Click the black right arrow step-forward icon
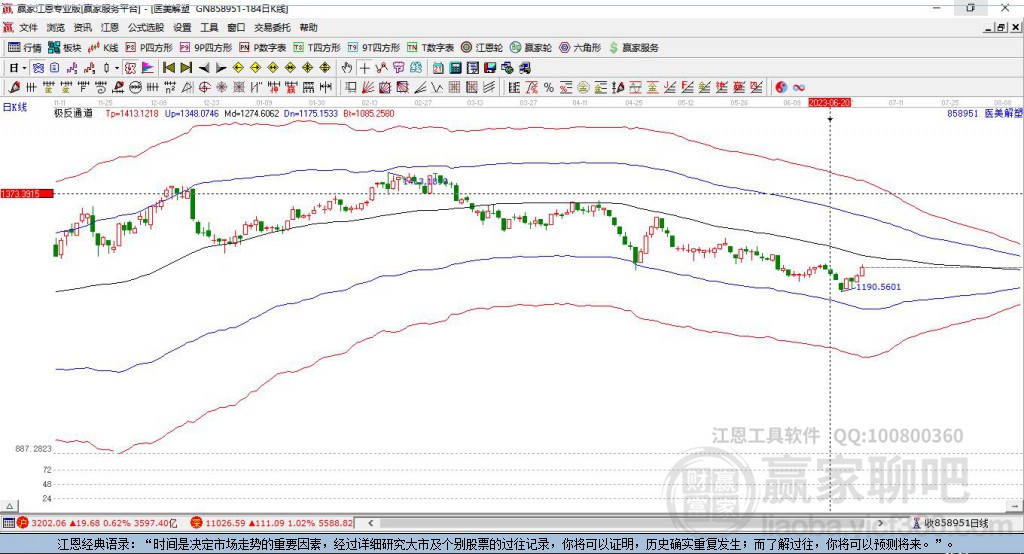The width and height of the screenshot is (1024, 554). tap(221, 68)
